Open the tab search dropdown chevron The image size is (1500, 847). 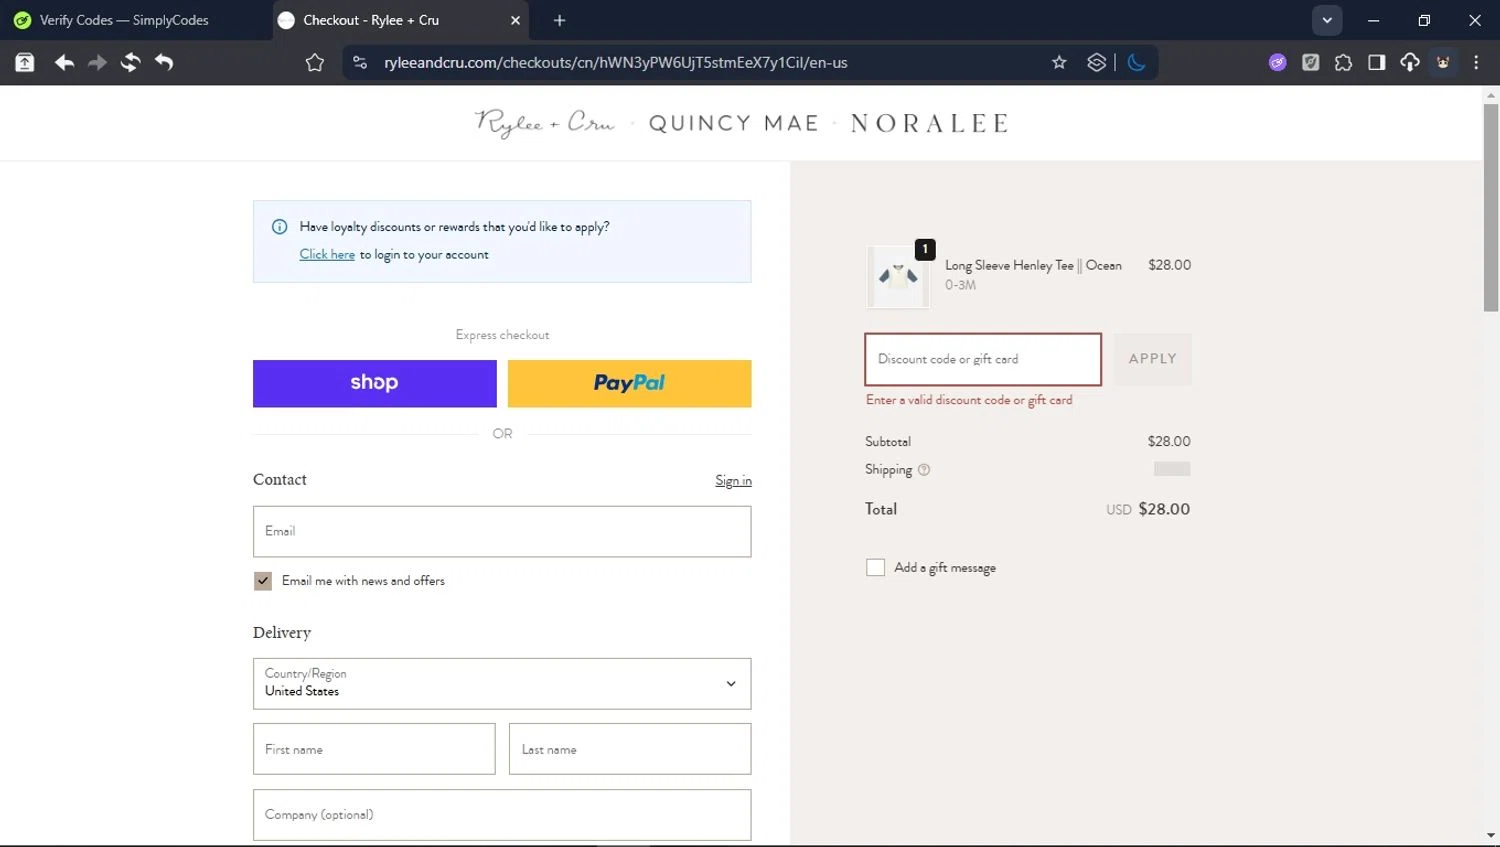click(x=1327, y=20)
